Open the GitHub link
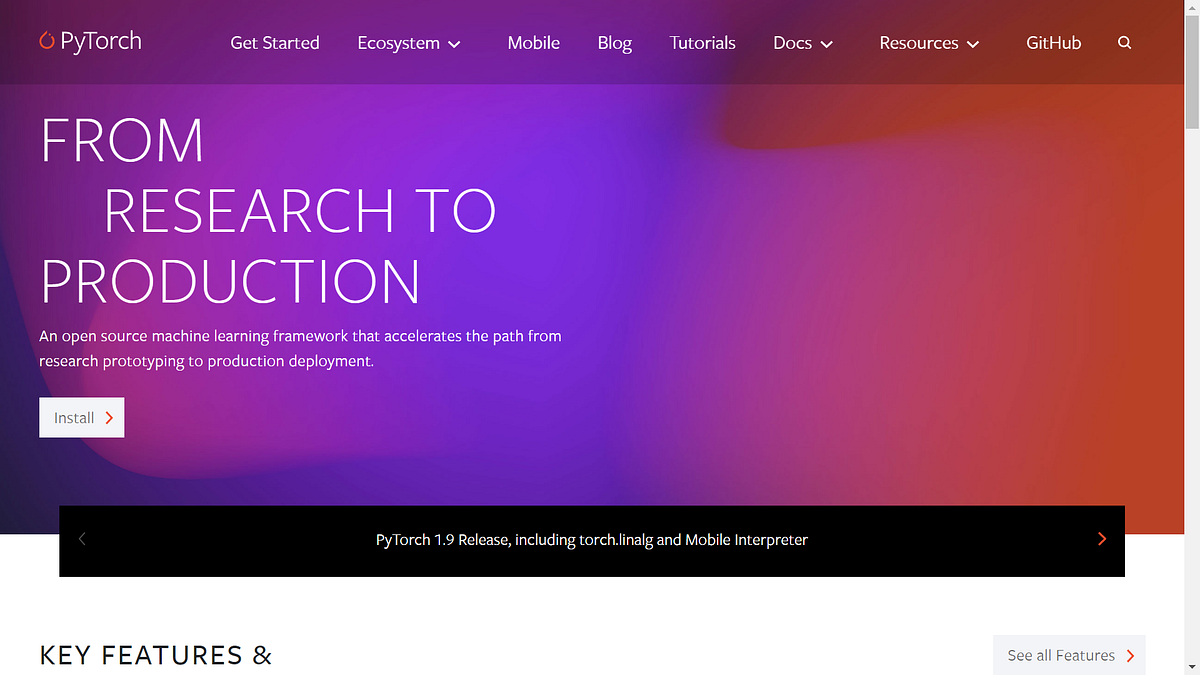 click(x=1053, y=43)
